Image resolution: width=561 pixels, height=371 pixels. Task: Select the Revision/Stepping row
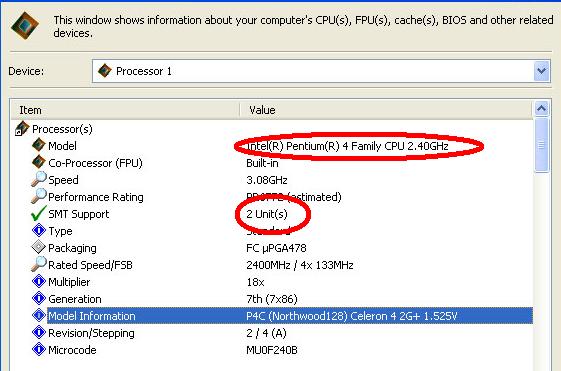pyautogui.click(x=91, y=333)
